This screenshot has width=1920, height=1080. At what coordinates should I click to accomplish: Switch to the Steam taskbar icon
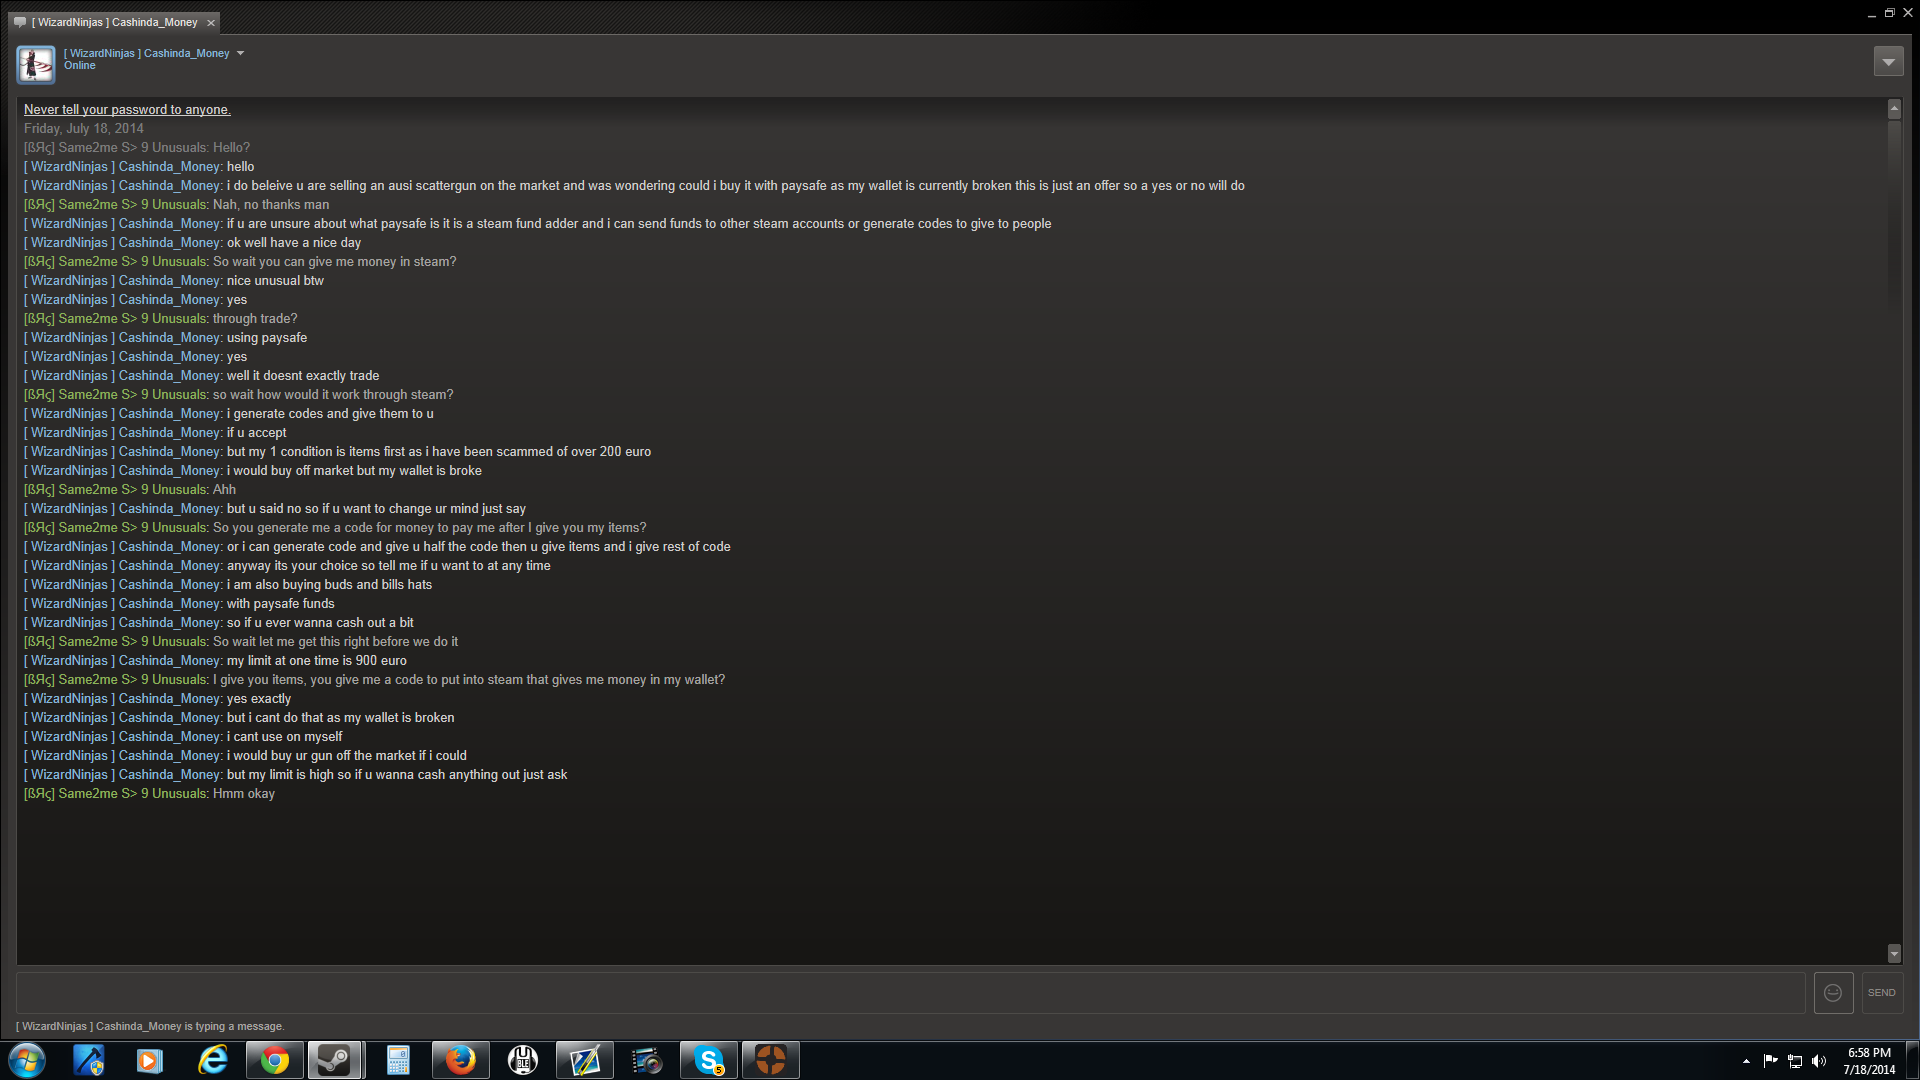click(335, 1060)
